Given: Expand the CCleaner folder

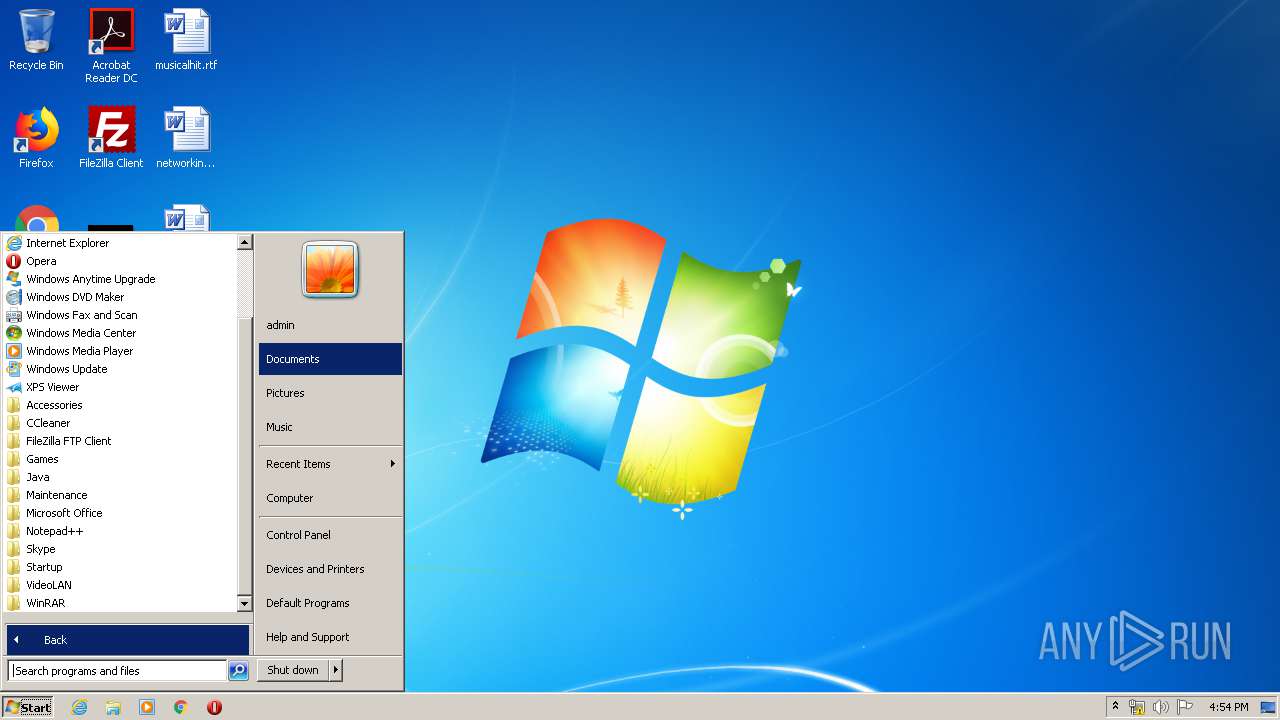Looking at the screenshot, I should 120,423.
